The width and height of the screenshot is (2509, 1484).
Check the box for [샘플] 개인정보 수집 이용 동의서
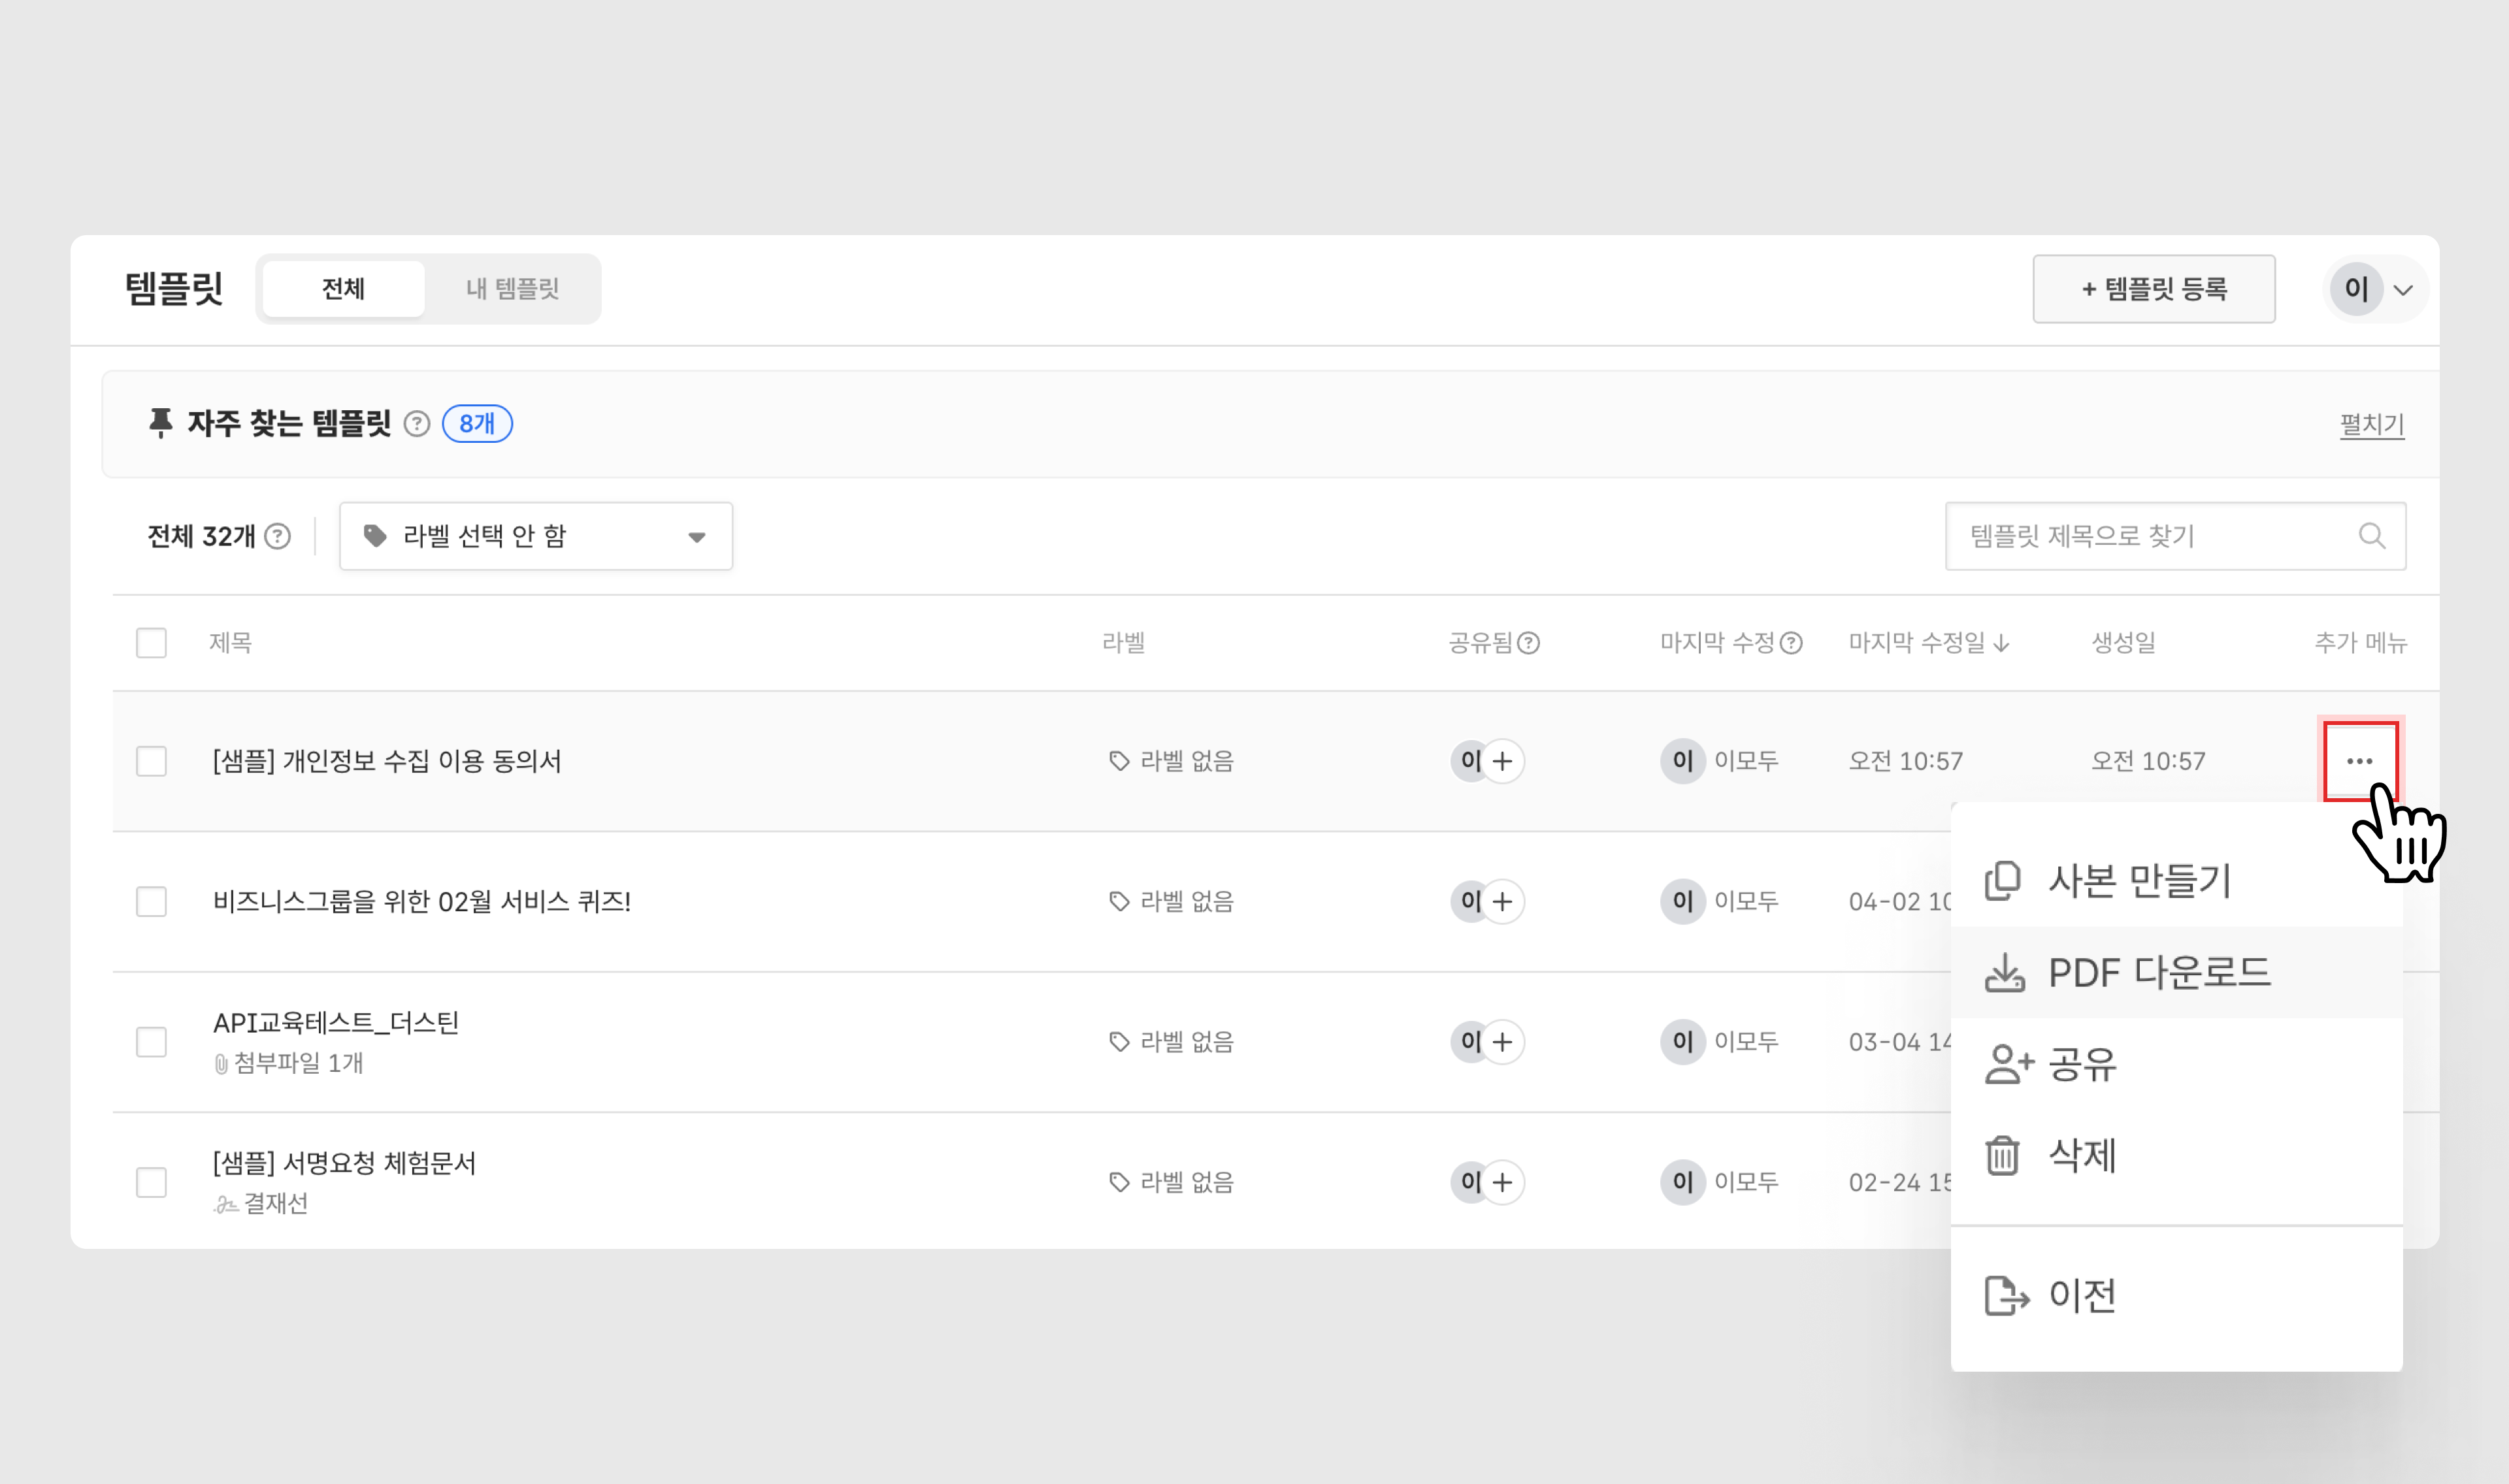tap(151, 761)
